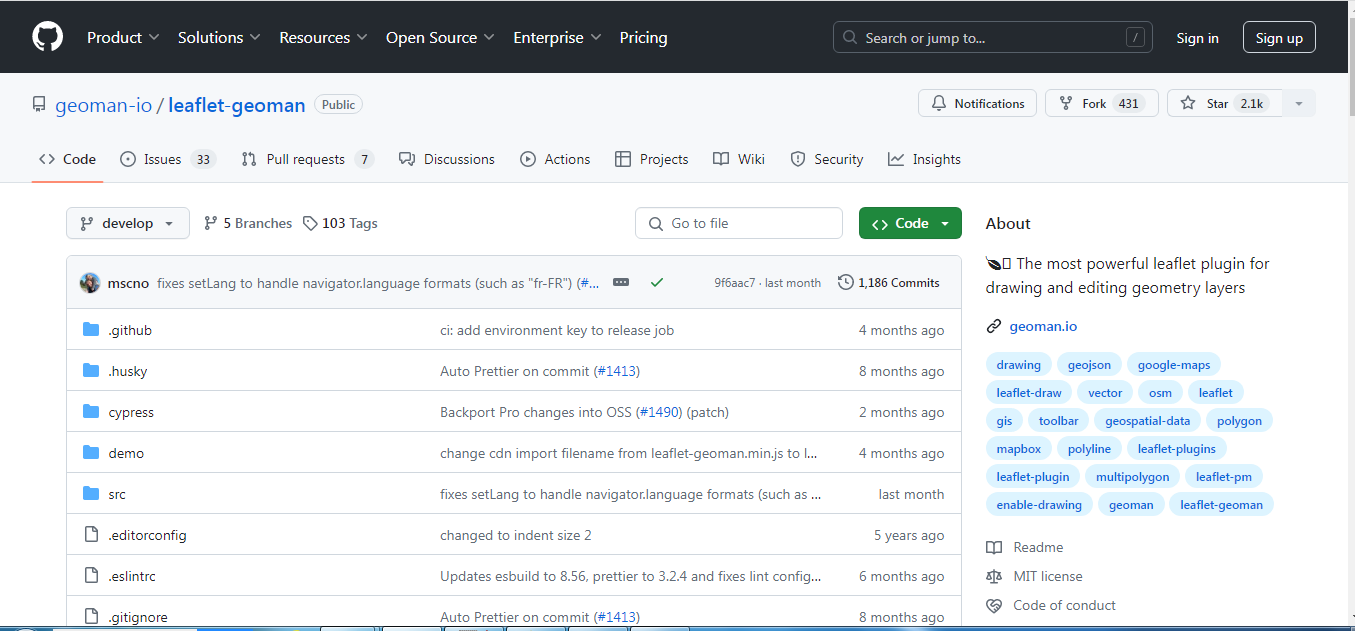Open the Discussions tab
Viewport: 1355px width, 631px height.
pos(446,159)
